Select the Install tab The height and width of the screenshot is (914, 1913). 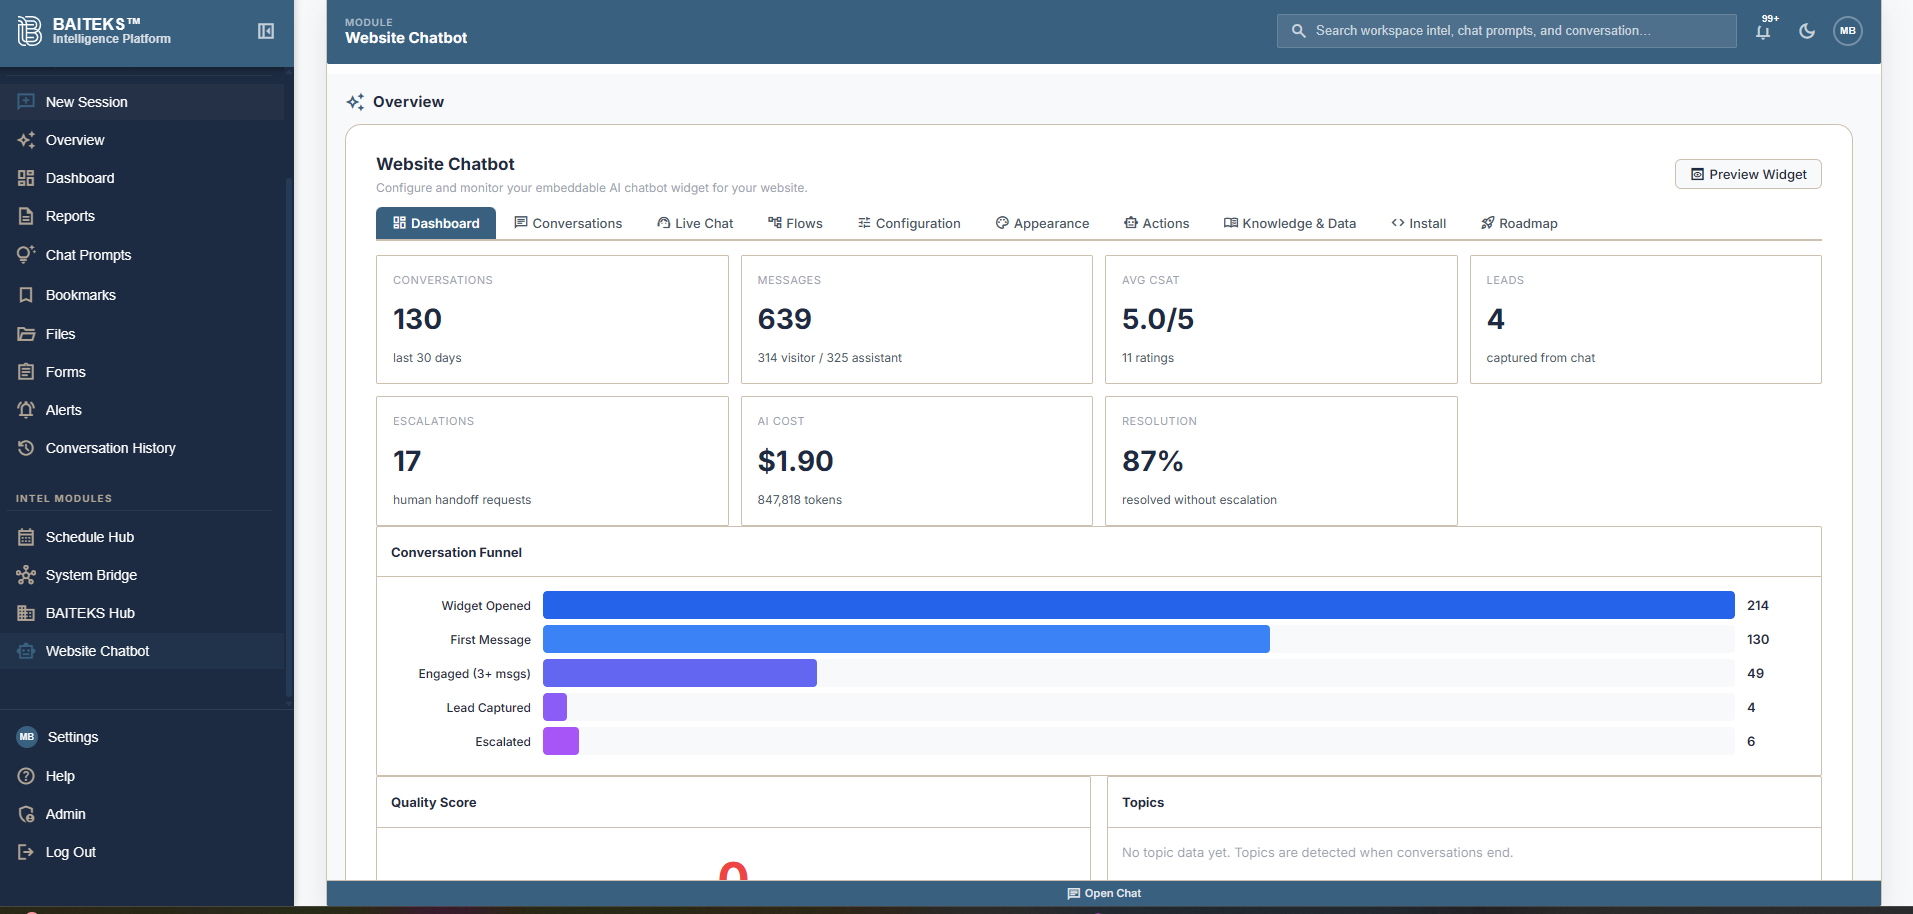[1418, 223]
